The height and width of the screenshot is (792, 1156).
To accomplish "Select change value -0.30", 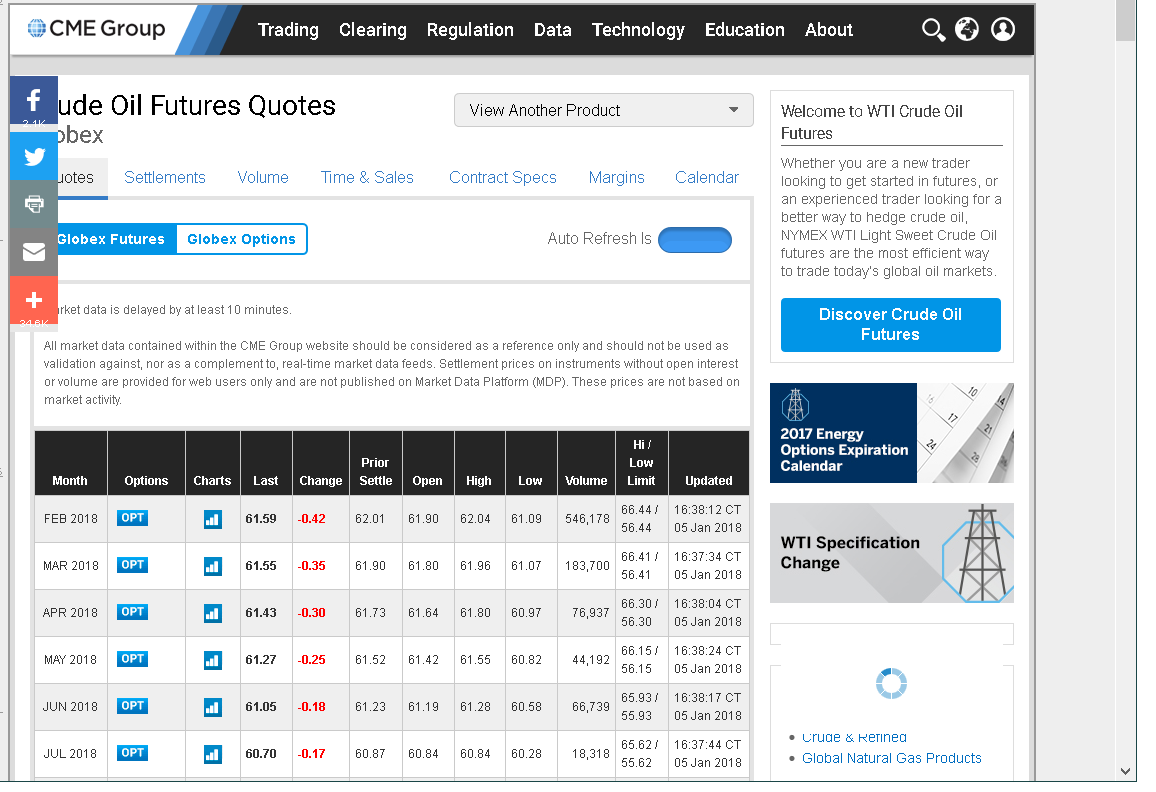I will click(x=312, y=613).
